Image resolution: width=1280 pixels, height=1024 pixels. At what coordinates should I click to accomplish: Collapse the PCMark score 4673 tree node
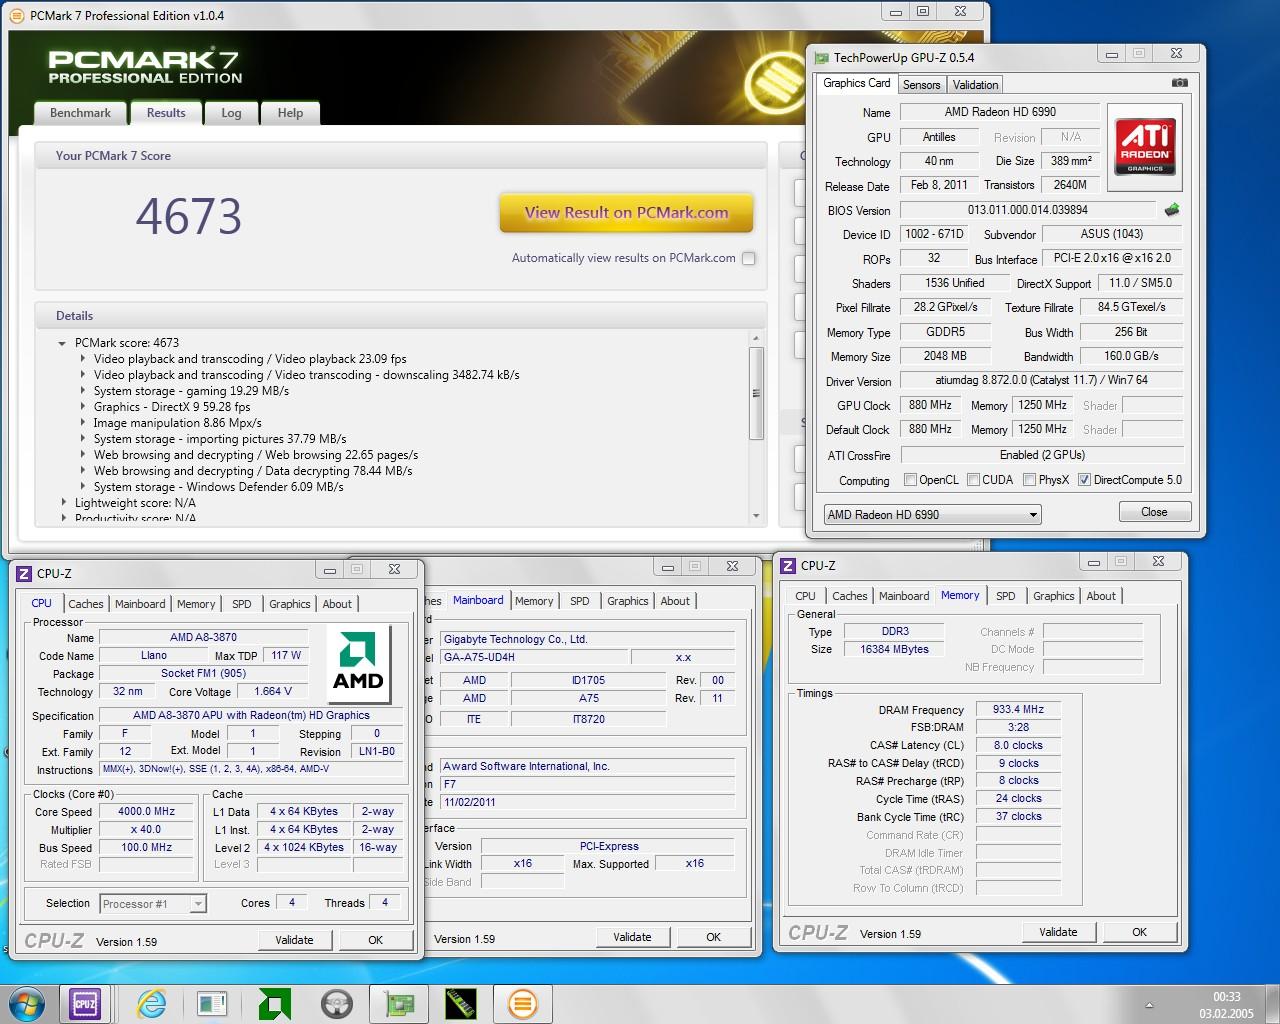click(63, 343)
